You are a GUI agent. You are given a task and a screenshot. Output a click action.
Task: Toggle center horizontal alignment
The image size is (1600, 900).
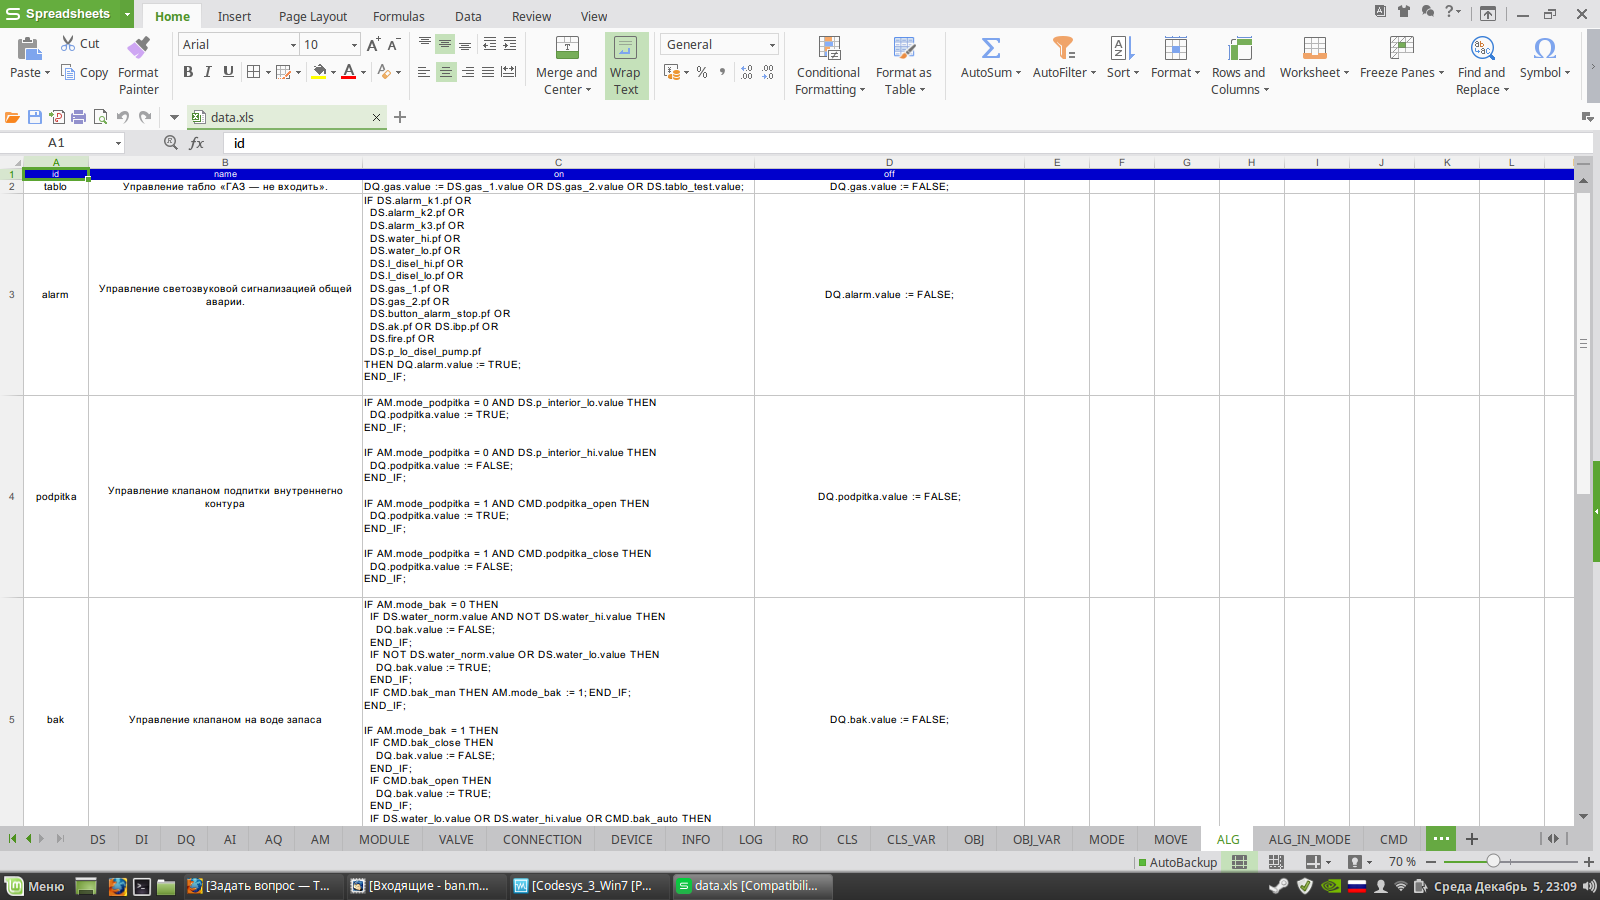(446, 72)
